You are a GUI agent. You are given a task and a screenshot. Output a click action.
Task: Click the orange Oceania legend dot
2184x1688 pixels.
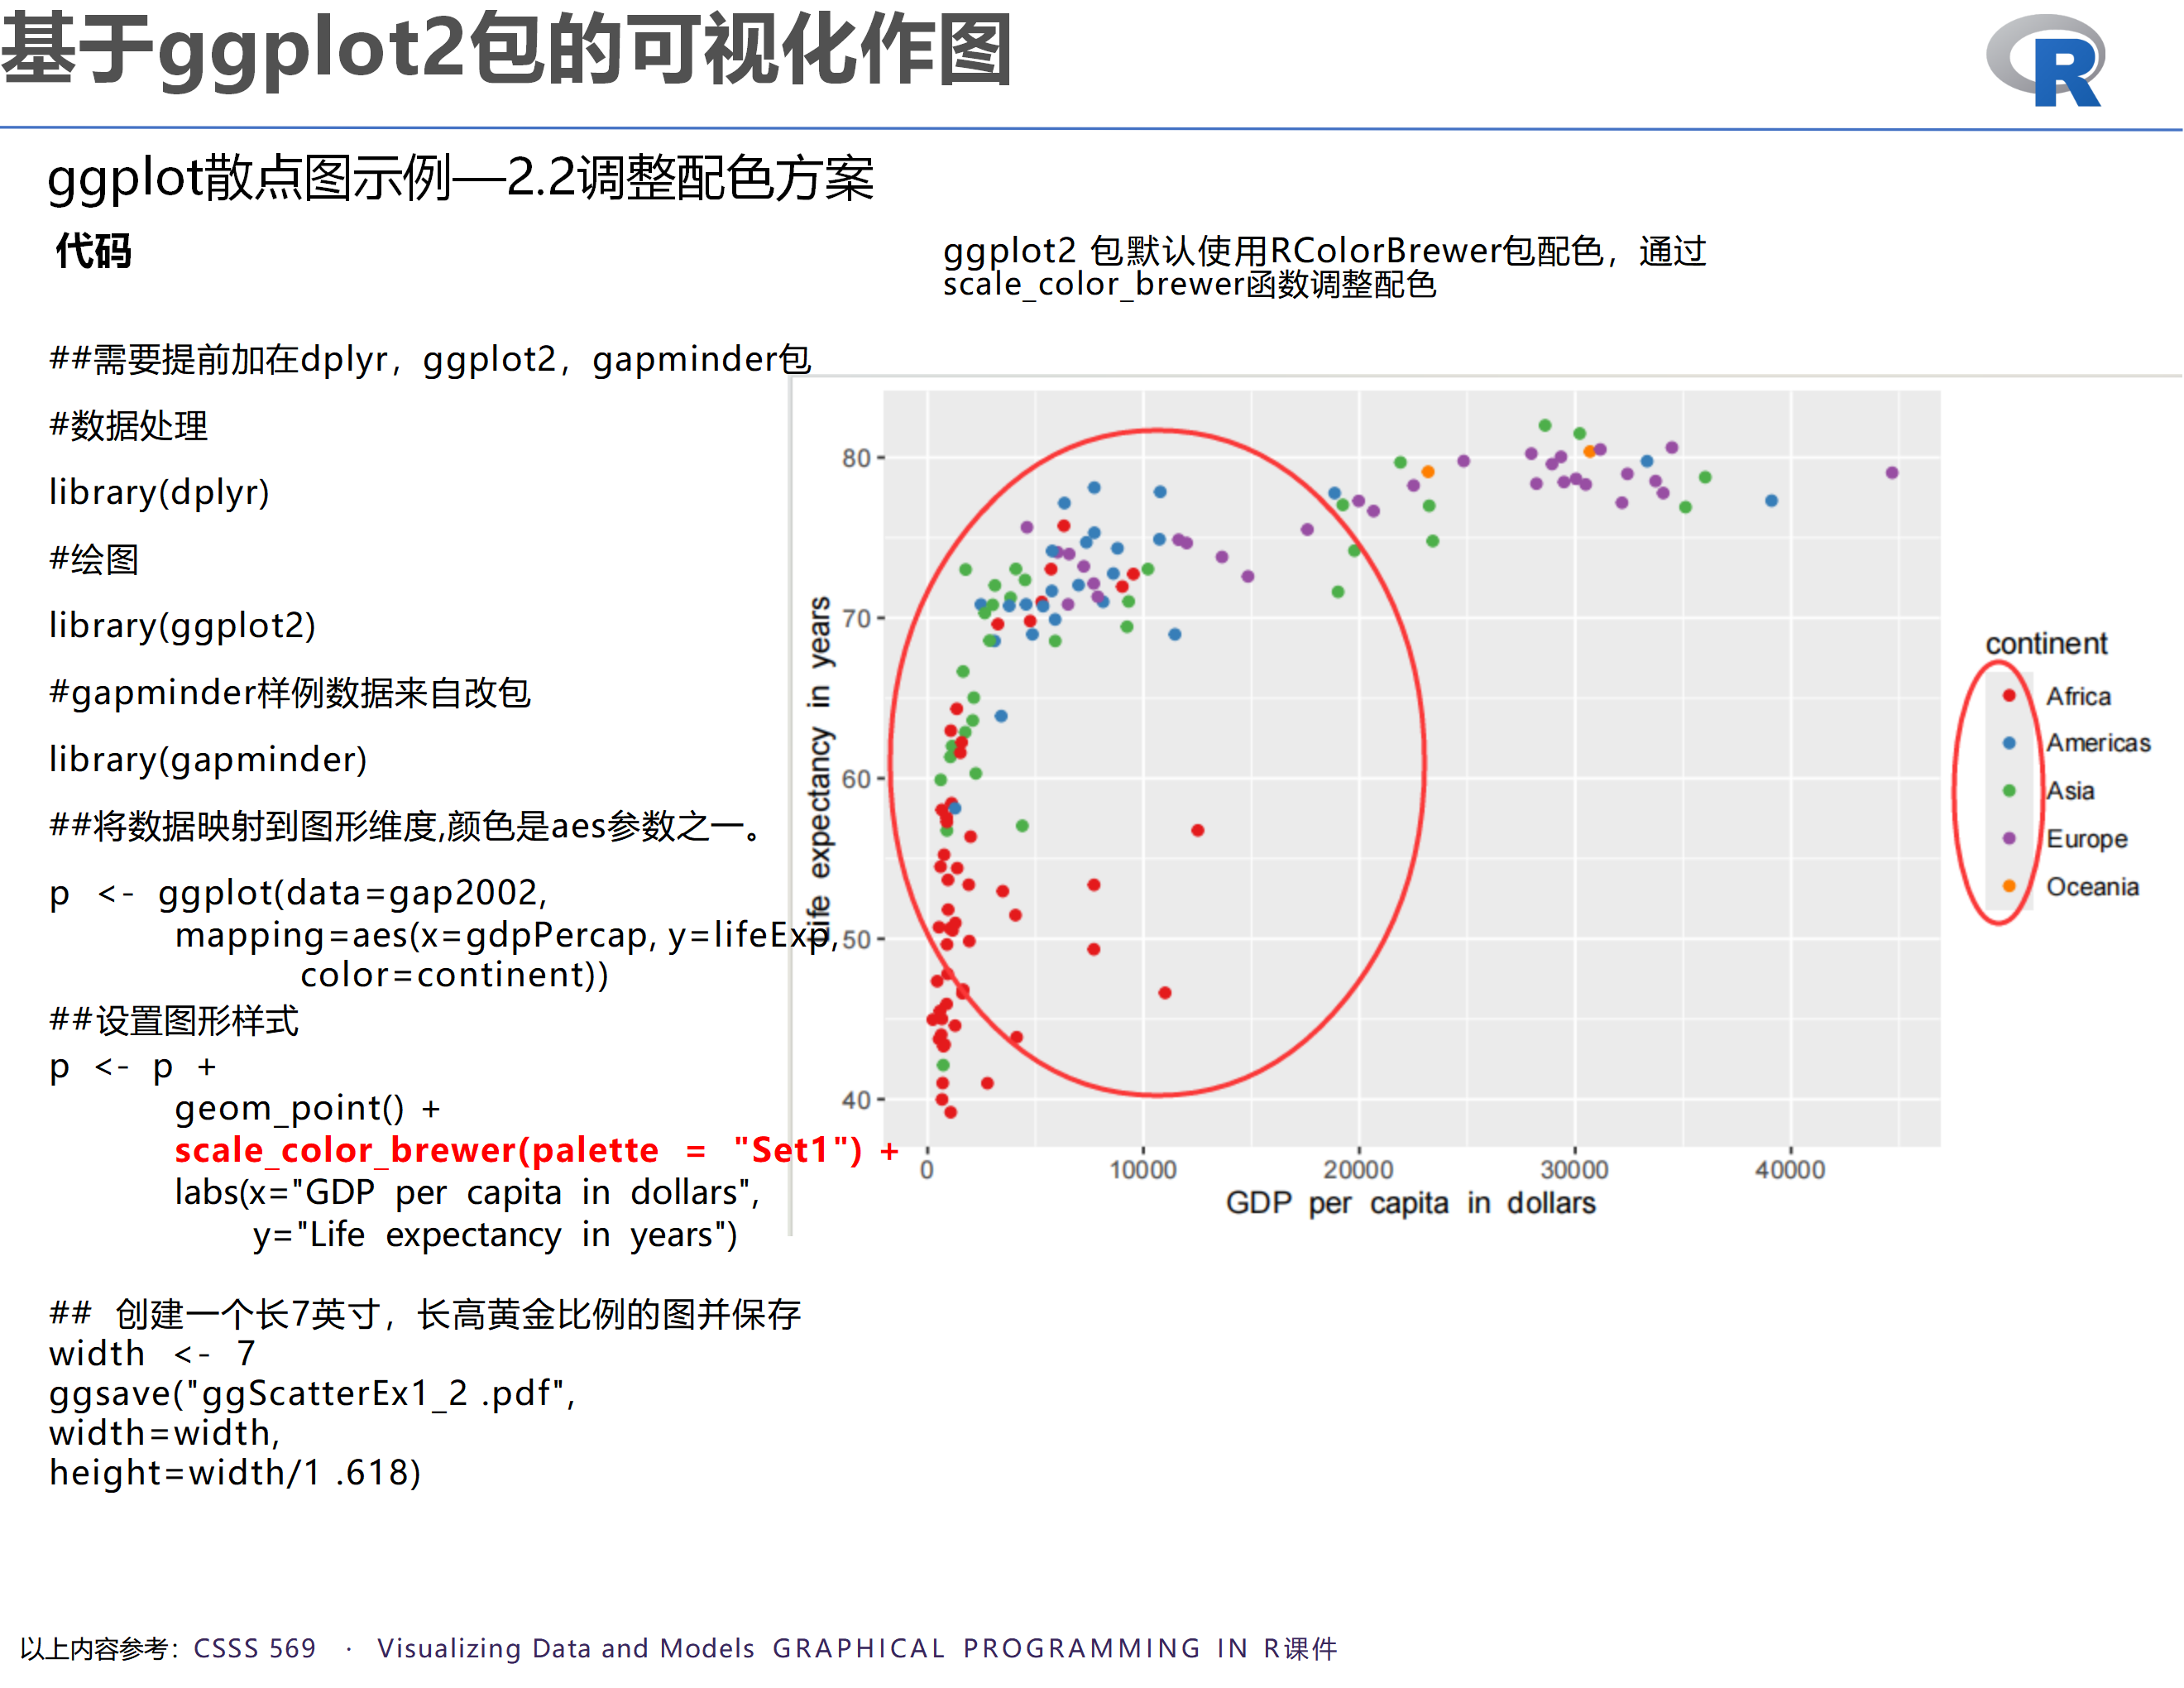coord(2009,886)
